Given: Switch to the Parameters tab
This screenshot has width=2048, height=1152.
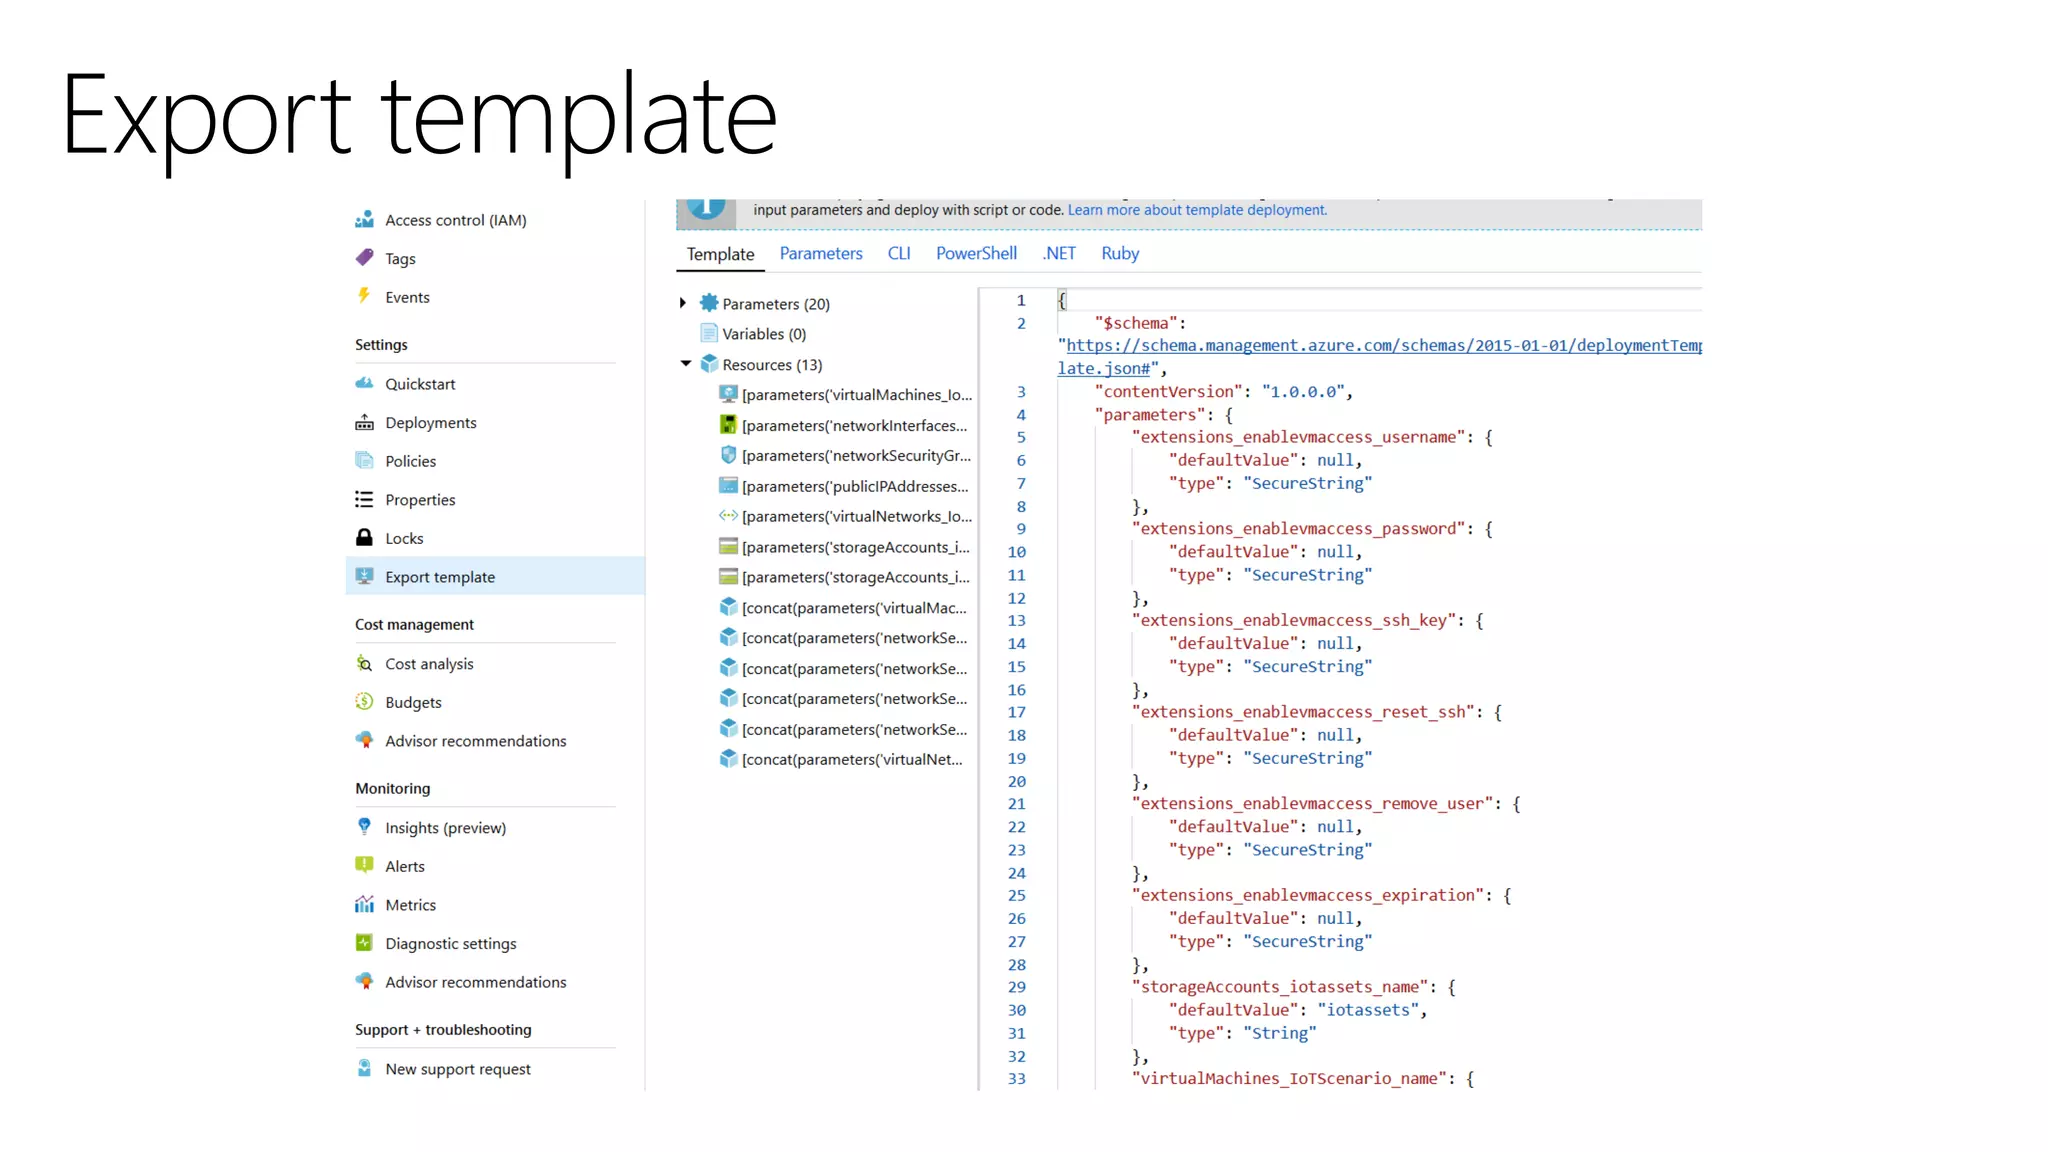Looking at the screenshot, I should [820, 254].
